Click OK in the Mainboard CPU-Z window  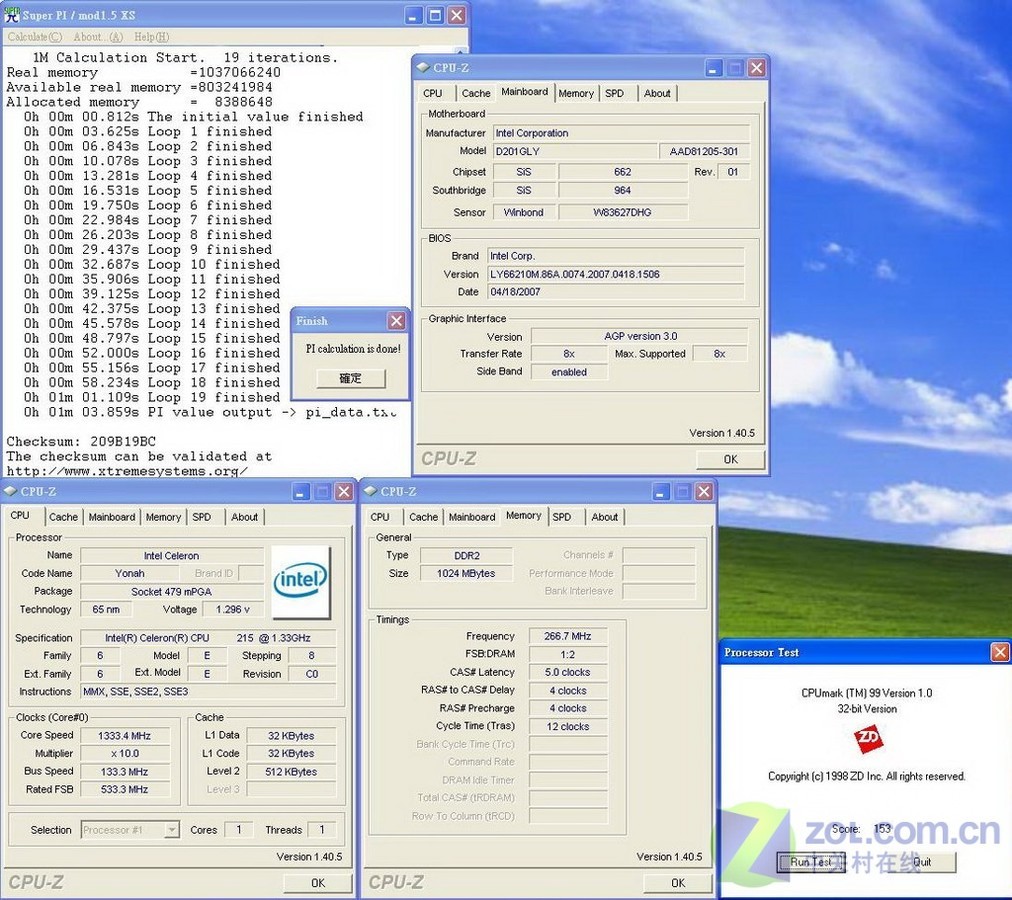coord(731,459)
